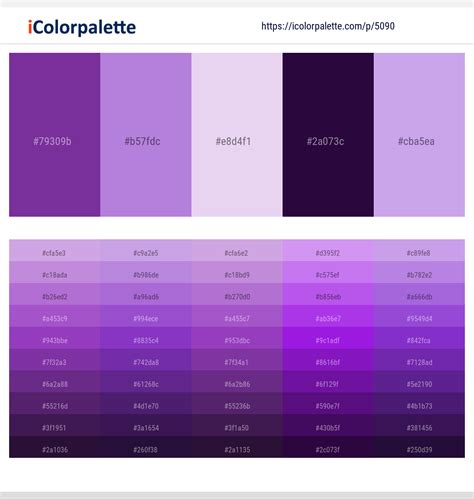474x499 pixels.
Task: Select the #79309b purple swatch
Action: point(55,135)
